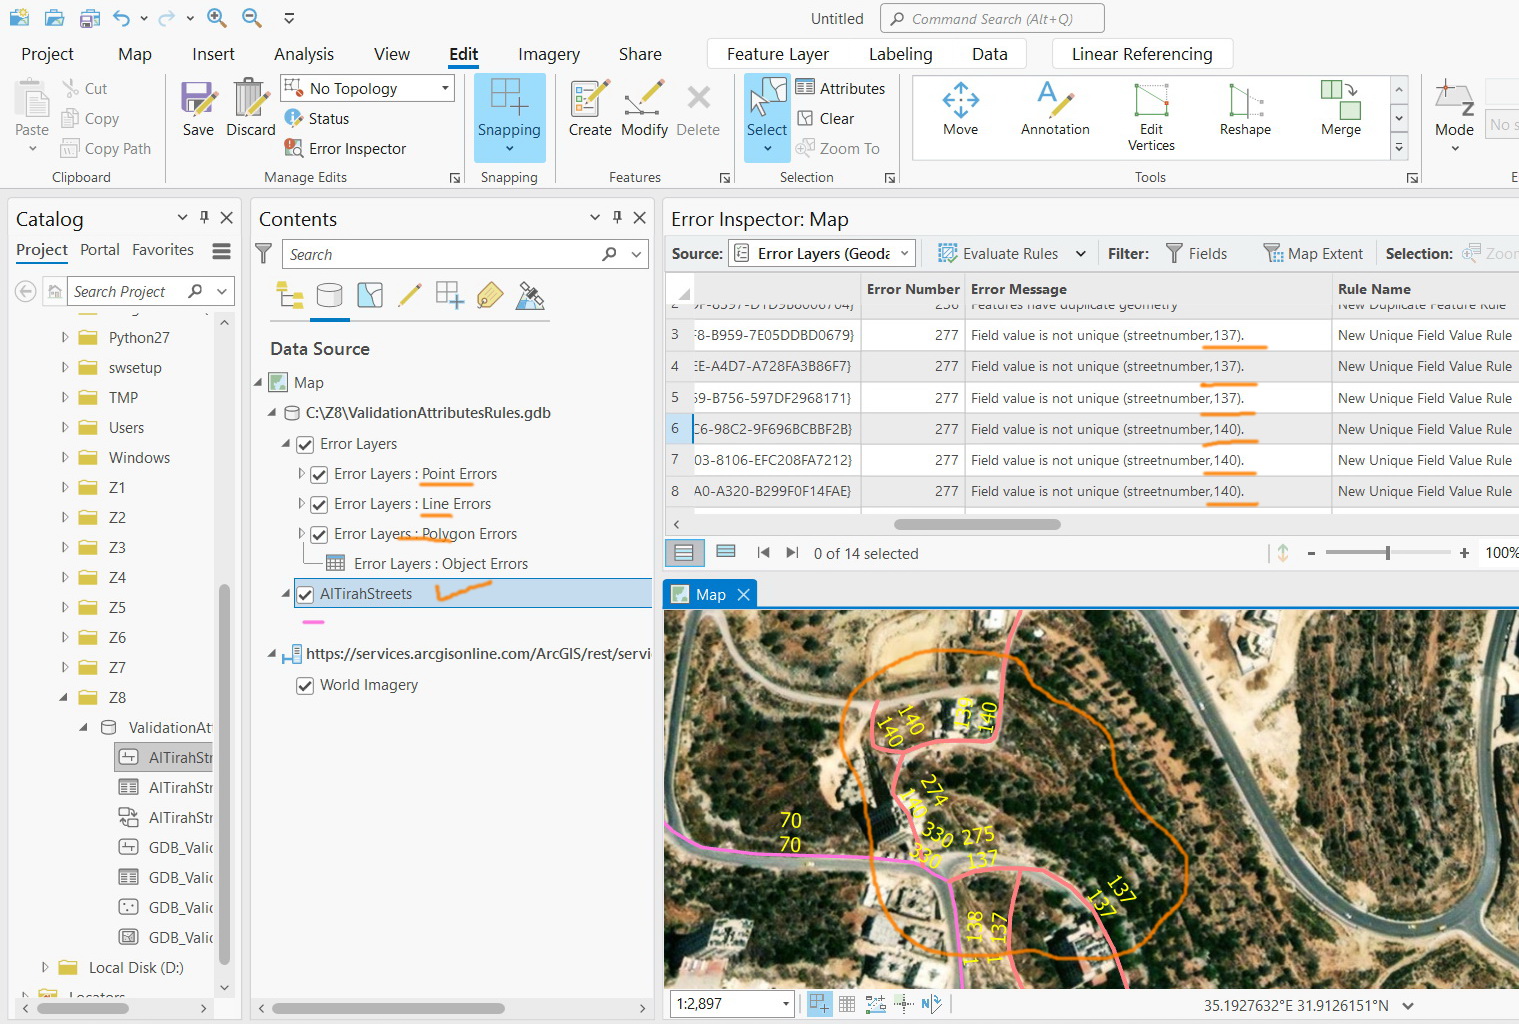Disable the AlTirahStreets layer checkbox
Screen dimensions: 1519x1024
(x=305, y=593)
